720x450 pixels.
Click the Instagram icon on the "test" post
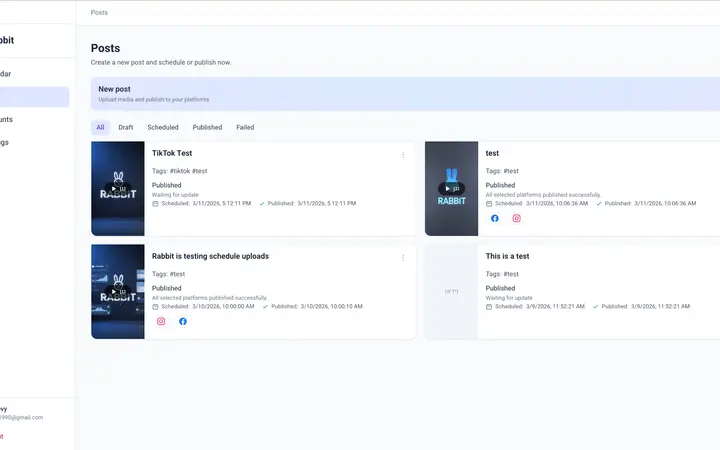pyautogui.click(x=517, y=218)
